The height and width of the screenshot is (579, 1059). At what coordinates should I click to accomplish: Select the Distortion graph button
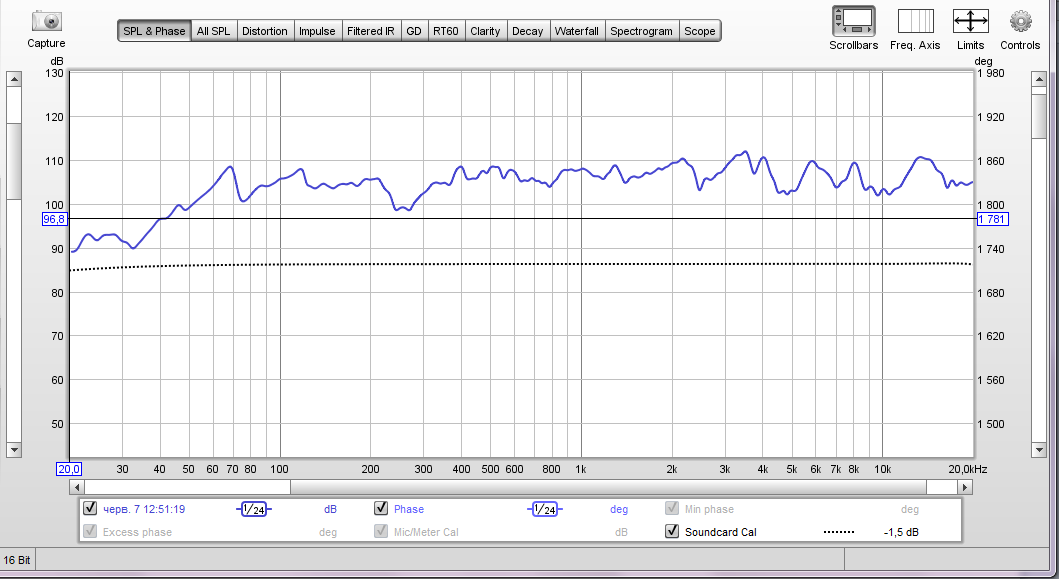[265, 31]
